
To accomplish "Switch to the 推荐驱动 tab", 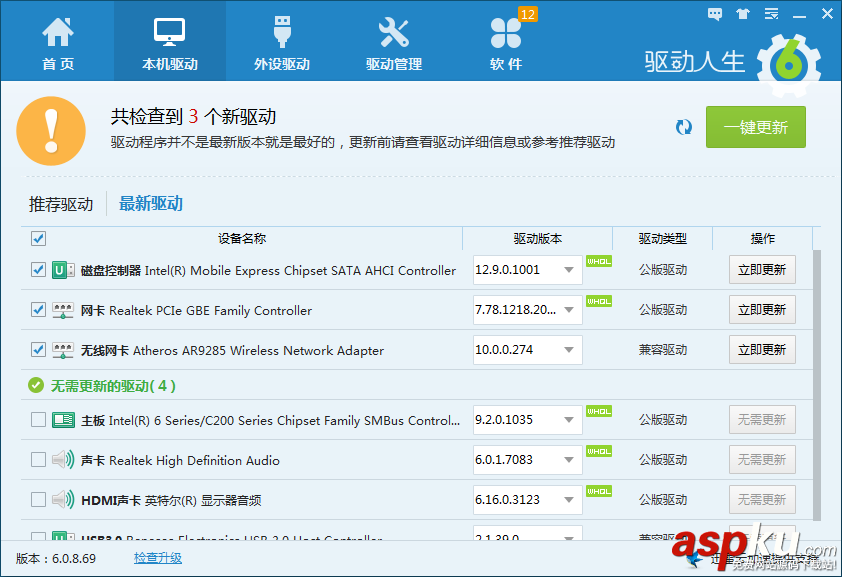I will click(61, 204).
